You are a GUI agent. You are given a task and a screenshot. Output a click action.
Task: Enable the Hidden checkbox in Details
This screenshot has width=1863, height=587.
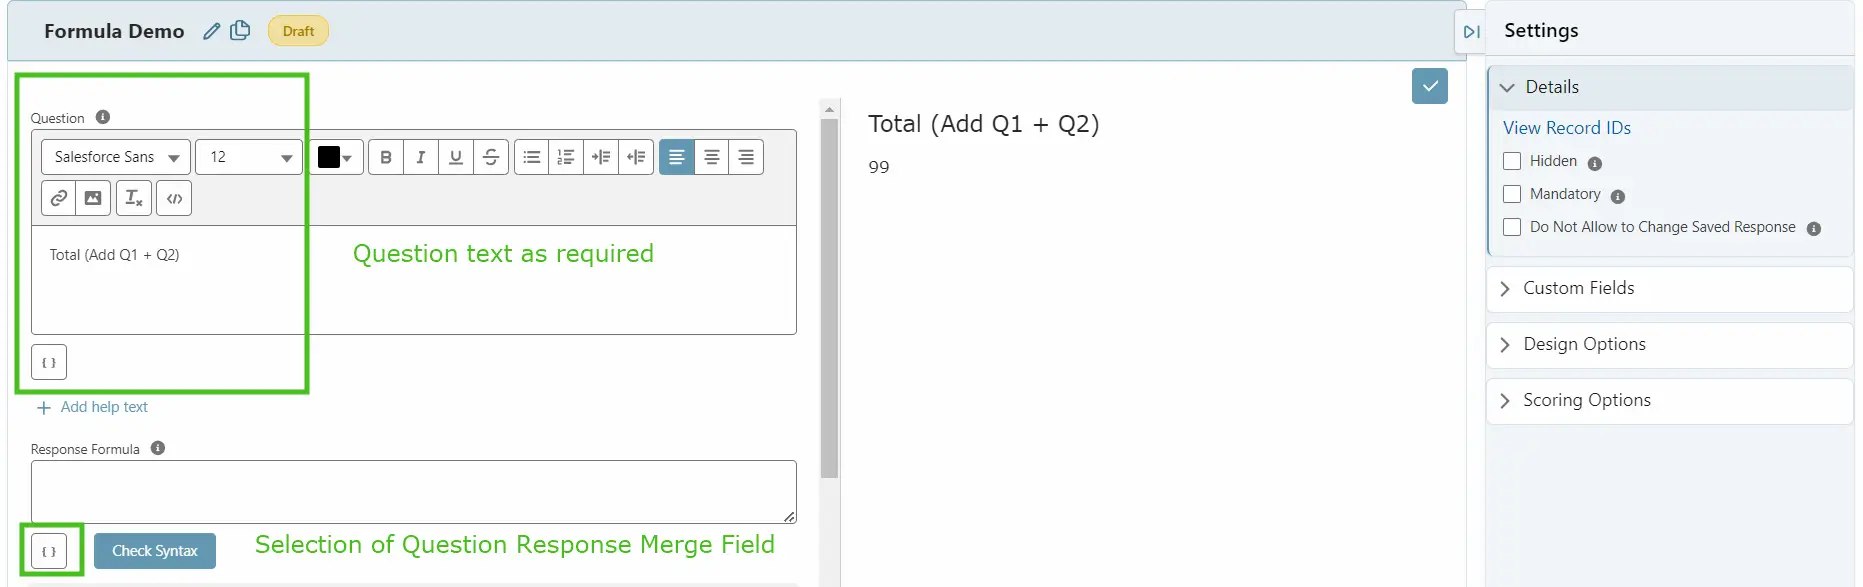(x=1512, y=161)
